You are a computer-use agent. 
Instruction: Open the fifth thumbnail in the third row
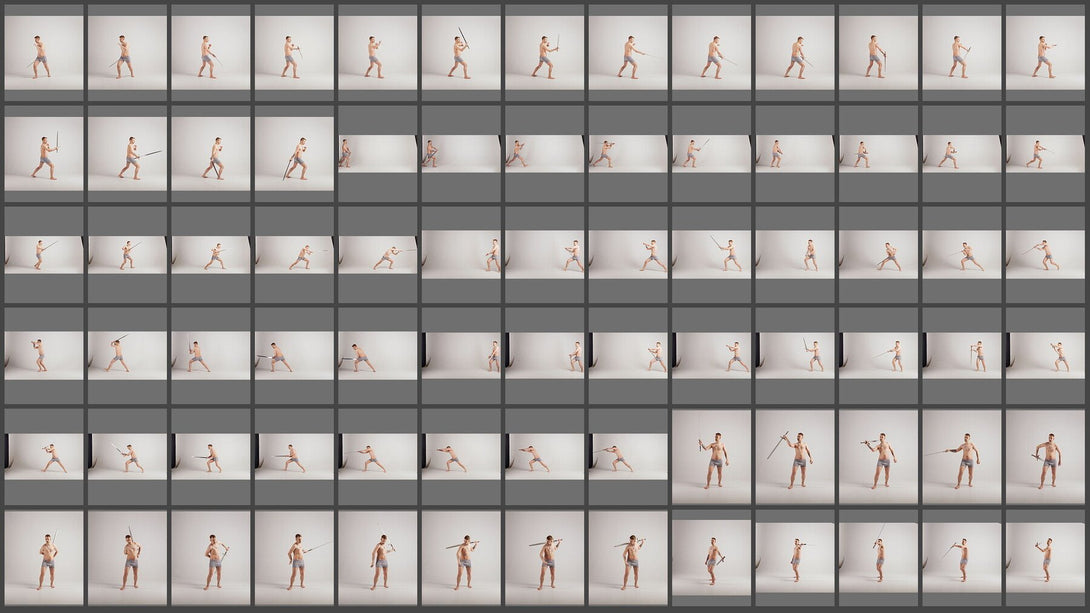[377, 254]
